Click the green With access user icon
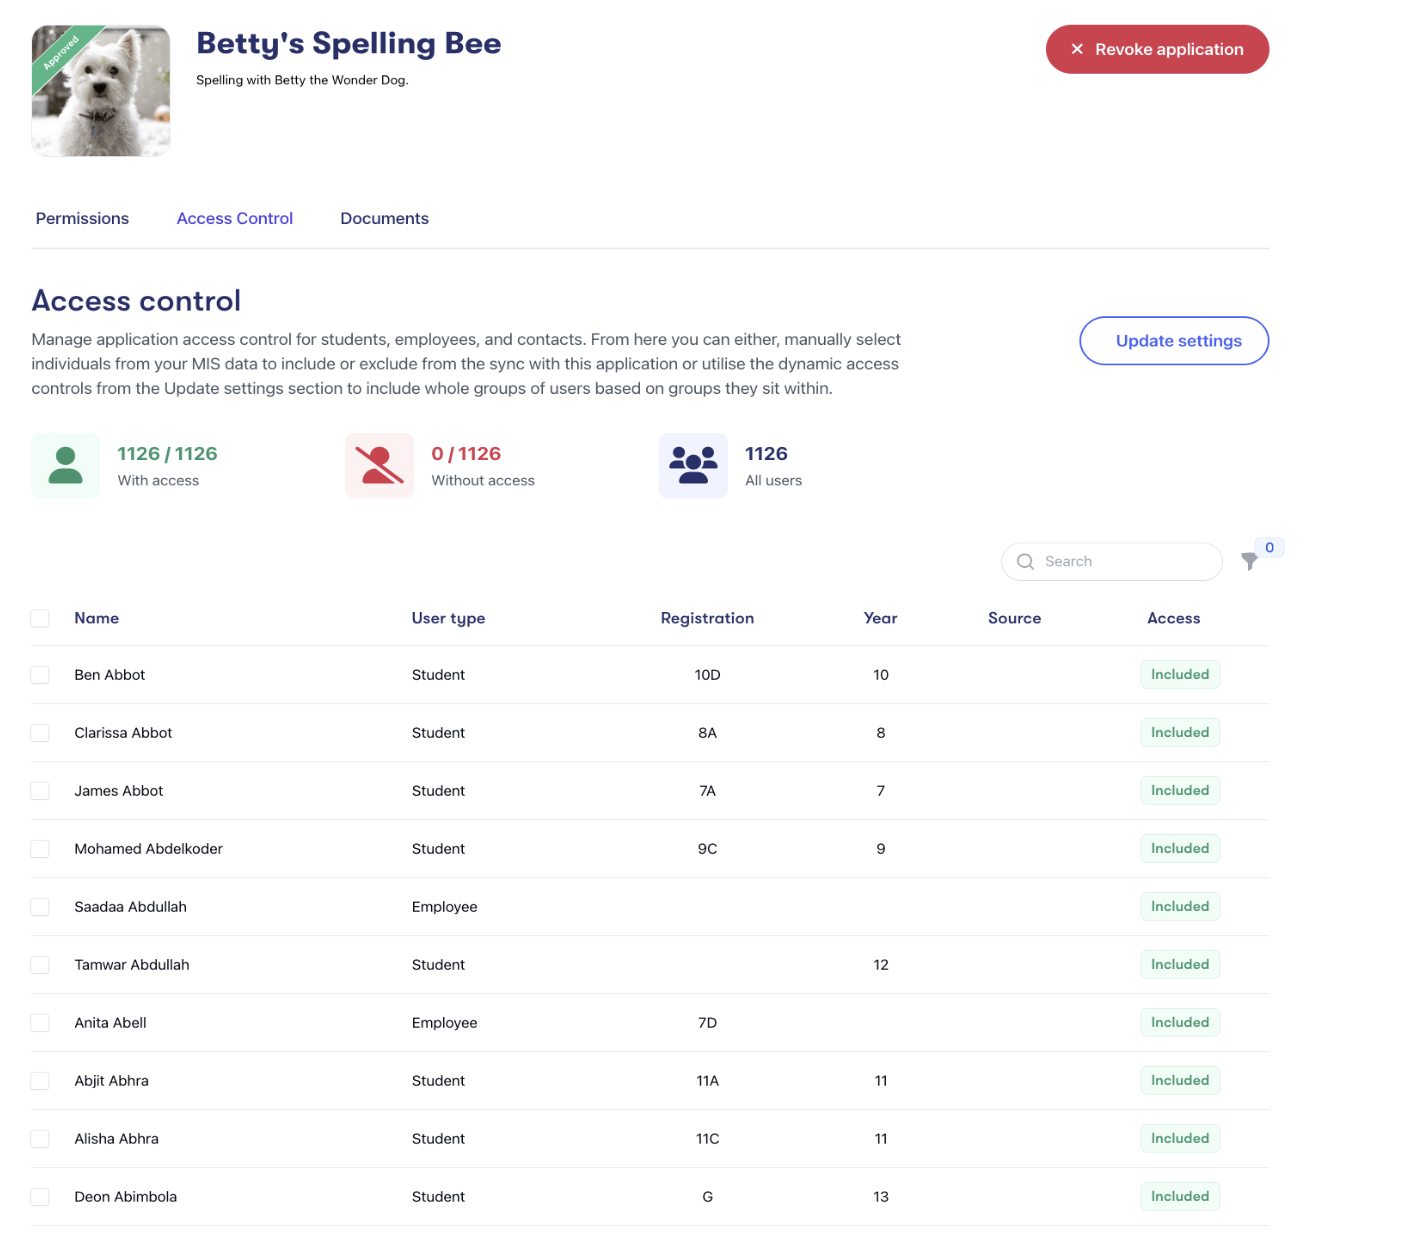 tap(66, 466)
